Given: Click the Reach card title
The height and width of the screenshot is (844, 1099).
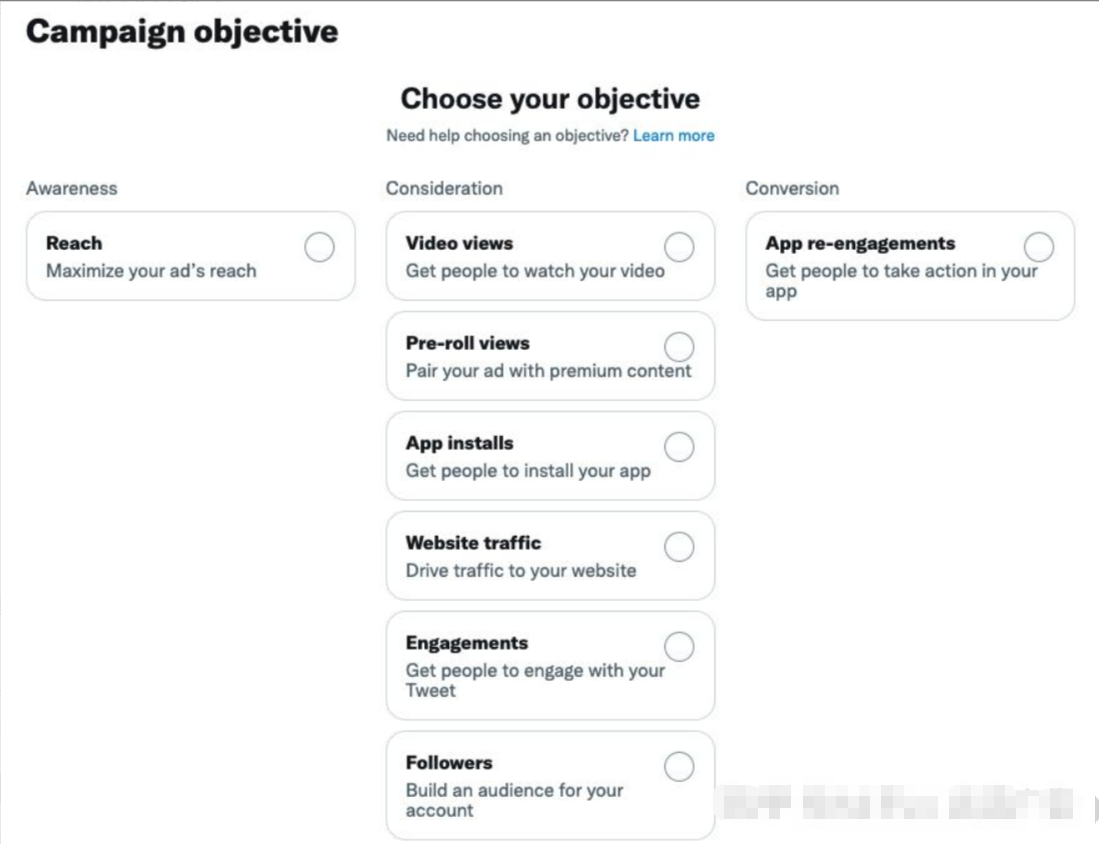Looking at the screenshot, I should click(x=74, y=243).
